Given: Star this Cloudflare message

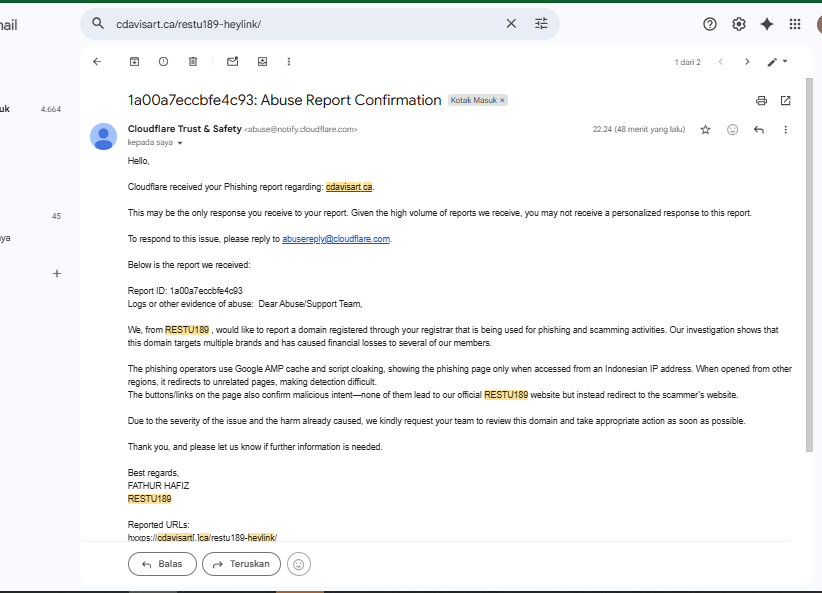Looking at the screenshot, I should click(706, 130).
